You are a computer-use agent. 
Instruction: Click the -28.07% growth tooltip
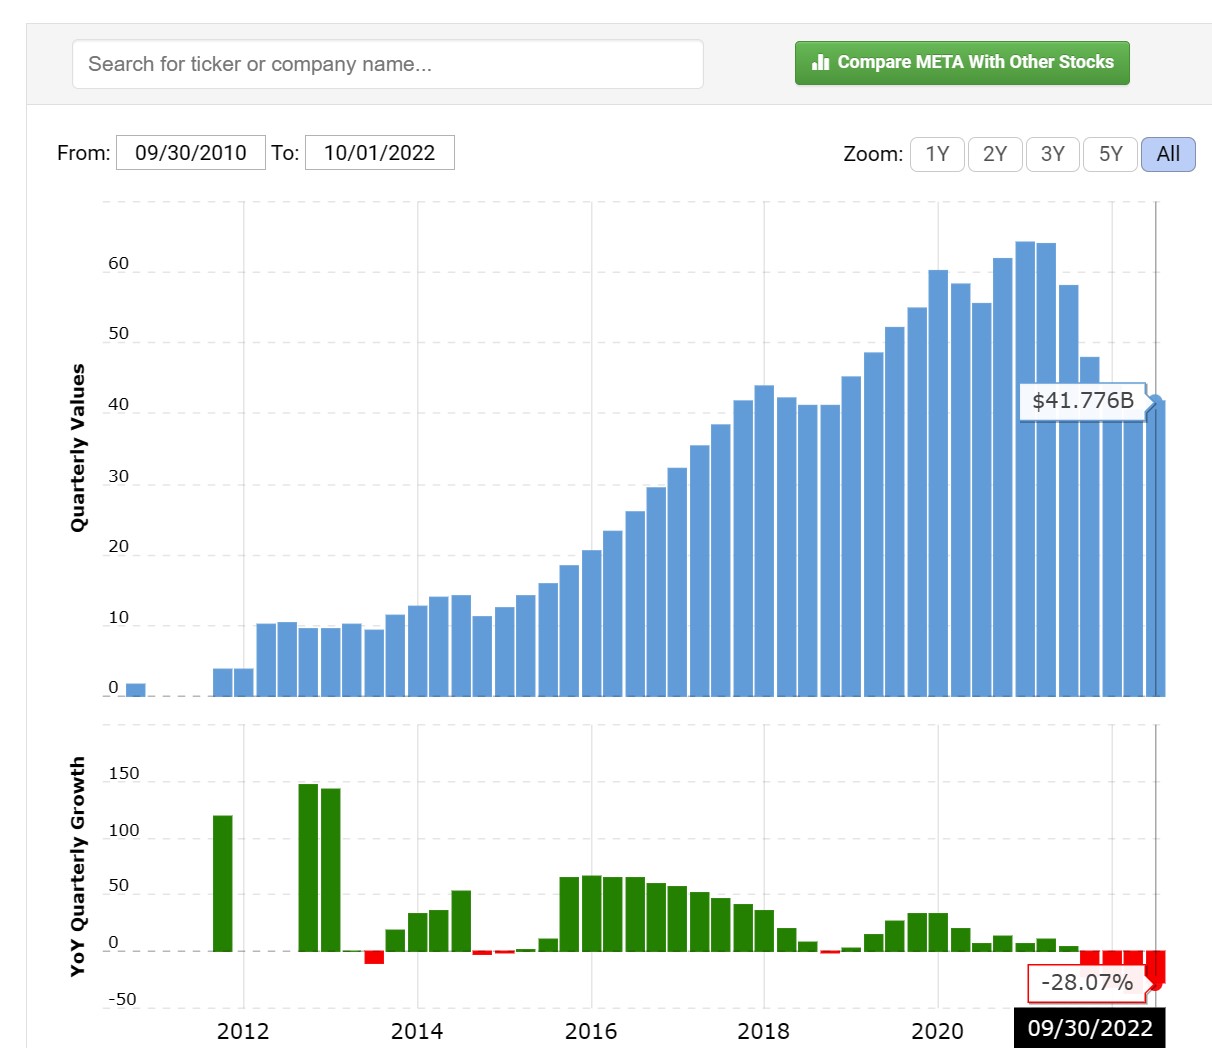[1086, 982]
